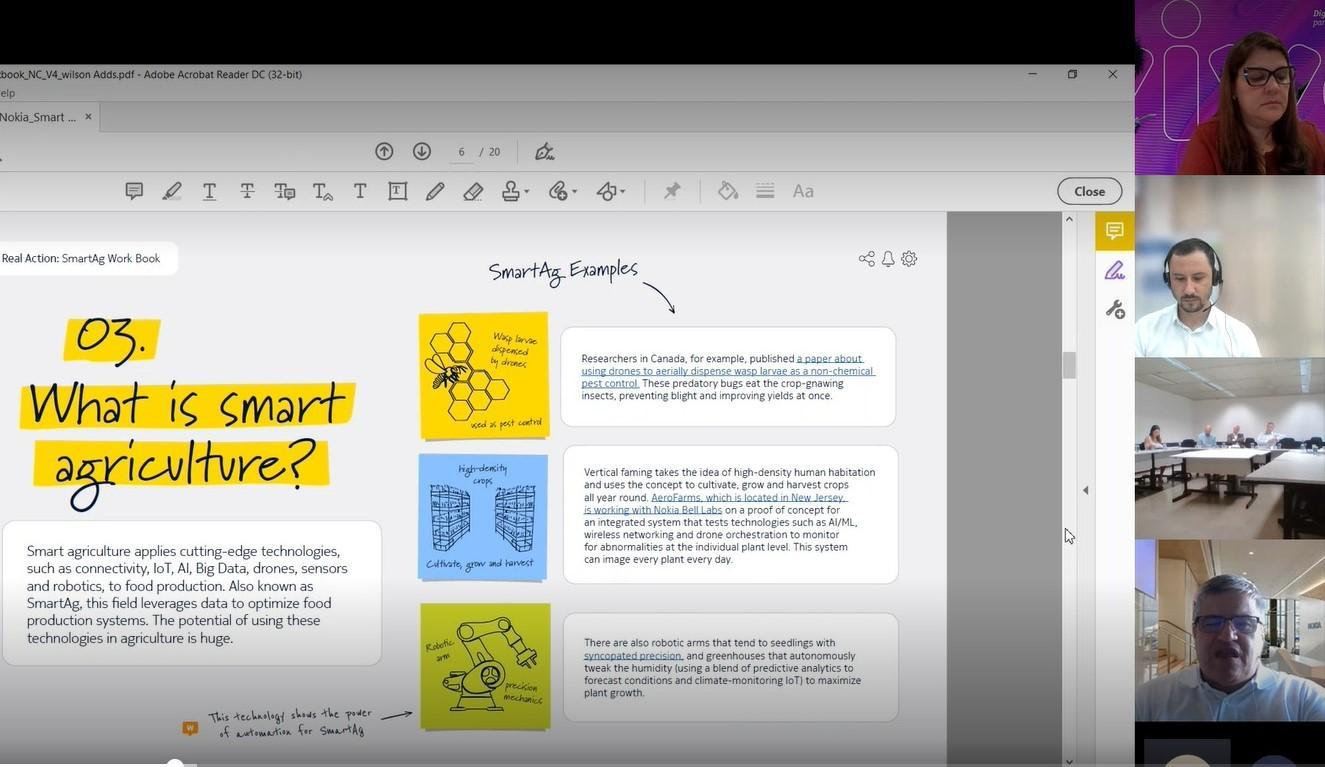Click the page number input field
Screen dimensions: 1325x767
coord(461,152)
